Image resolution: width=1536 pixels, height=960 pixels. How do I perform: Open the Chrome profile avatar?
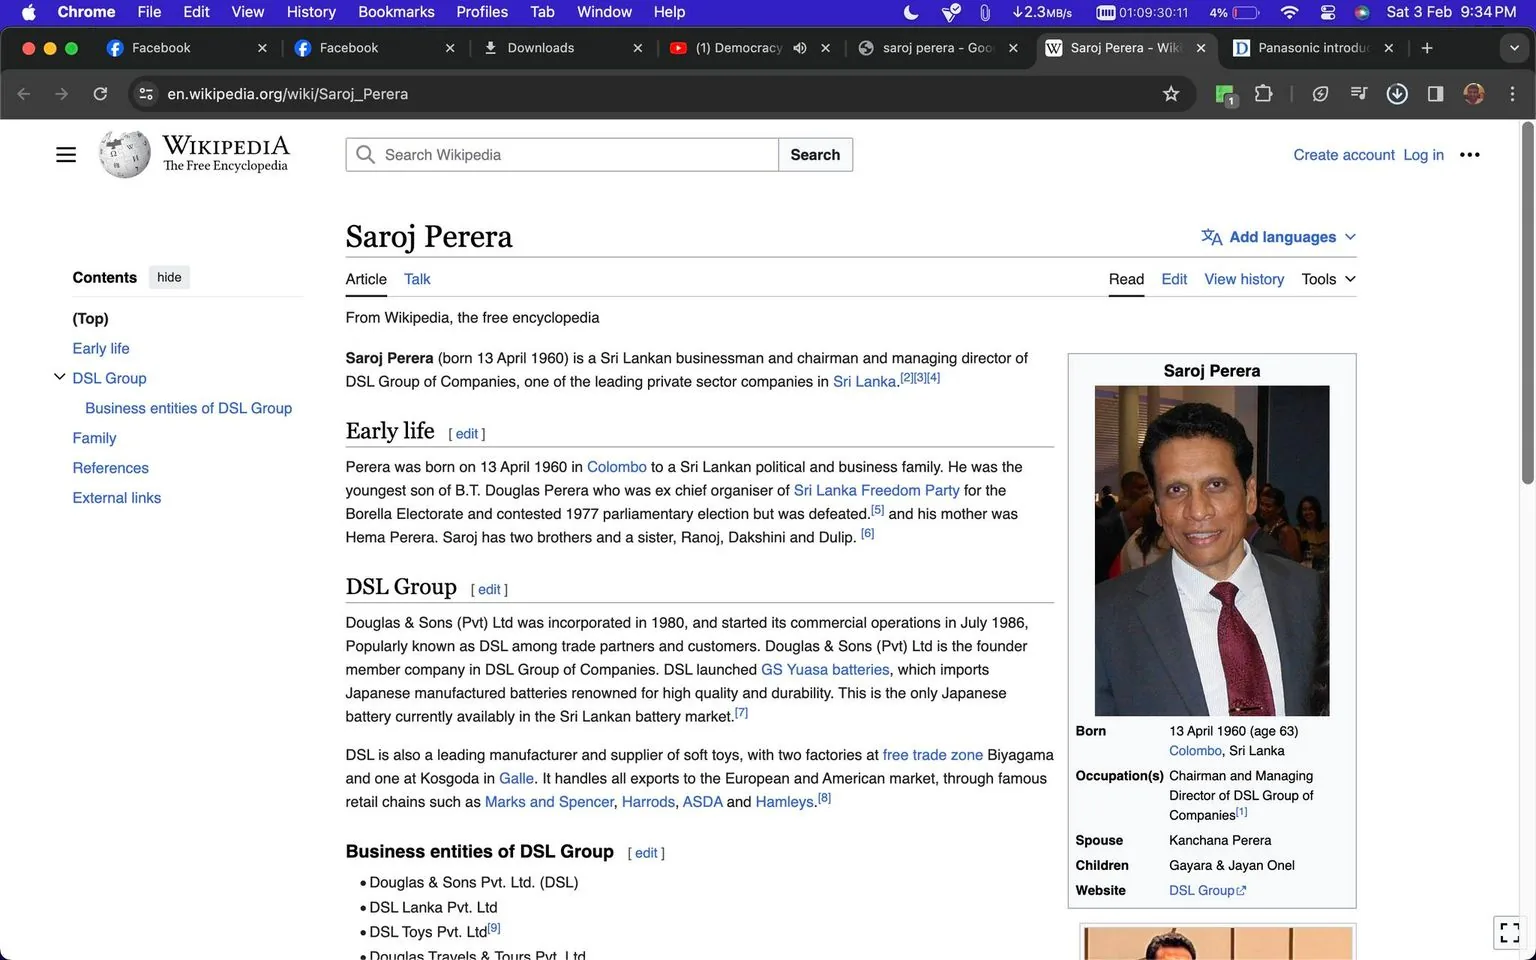[1474, 93]
